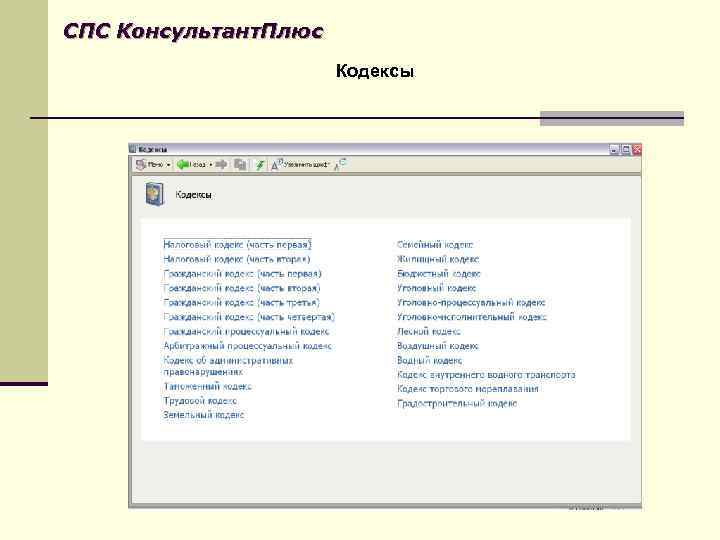Open the Трудовой кодекс link
720x540 pixels.
pos(200,401)
